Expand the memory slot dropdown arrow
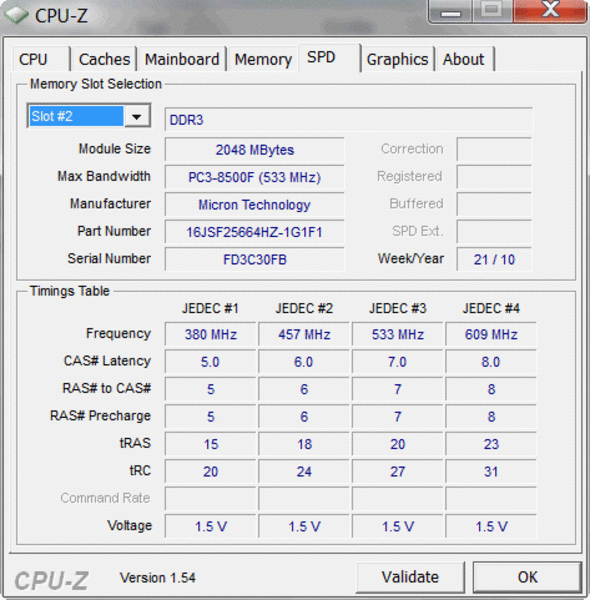This screenshot has width=590, height=600. [x=137, y=116]
